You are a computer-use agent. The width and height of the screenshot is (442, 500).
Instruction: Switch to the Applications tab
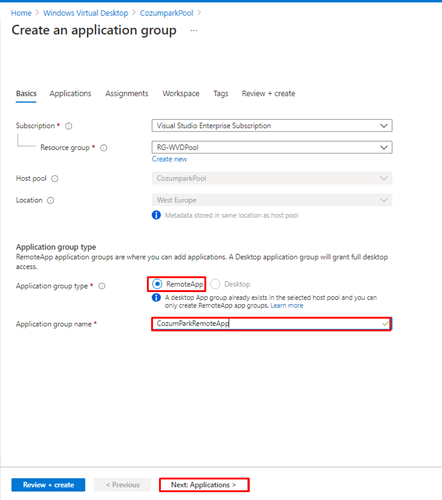pos(70,93)
